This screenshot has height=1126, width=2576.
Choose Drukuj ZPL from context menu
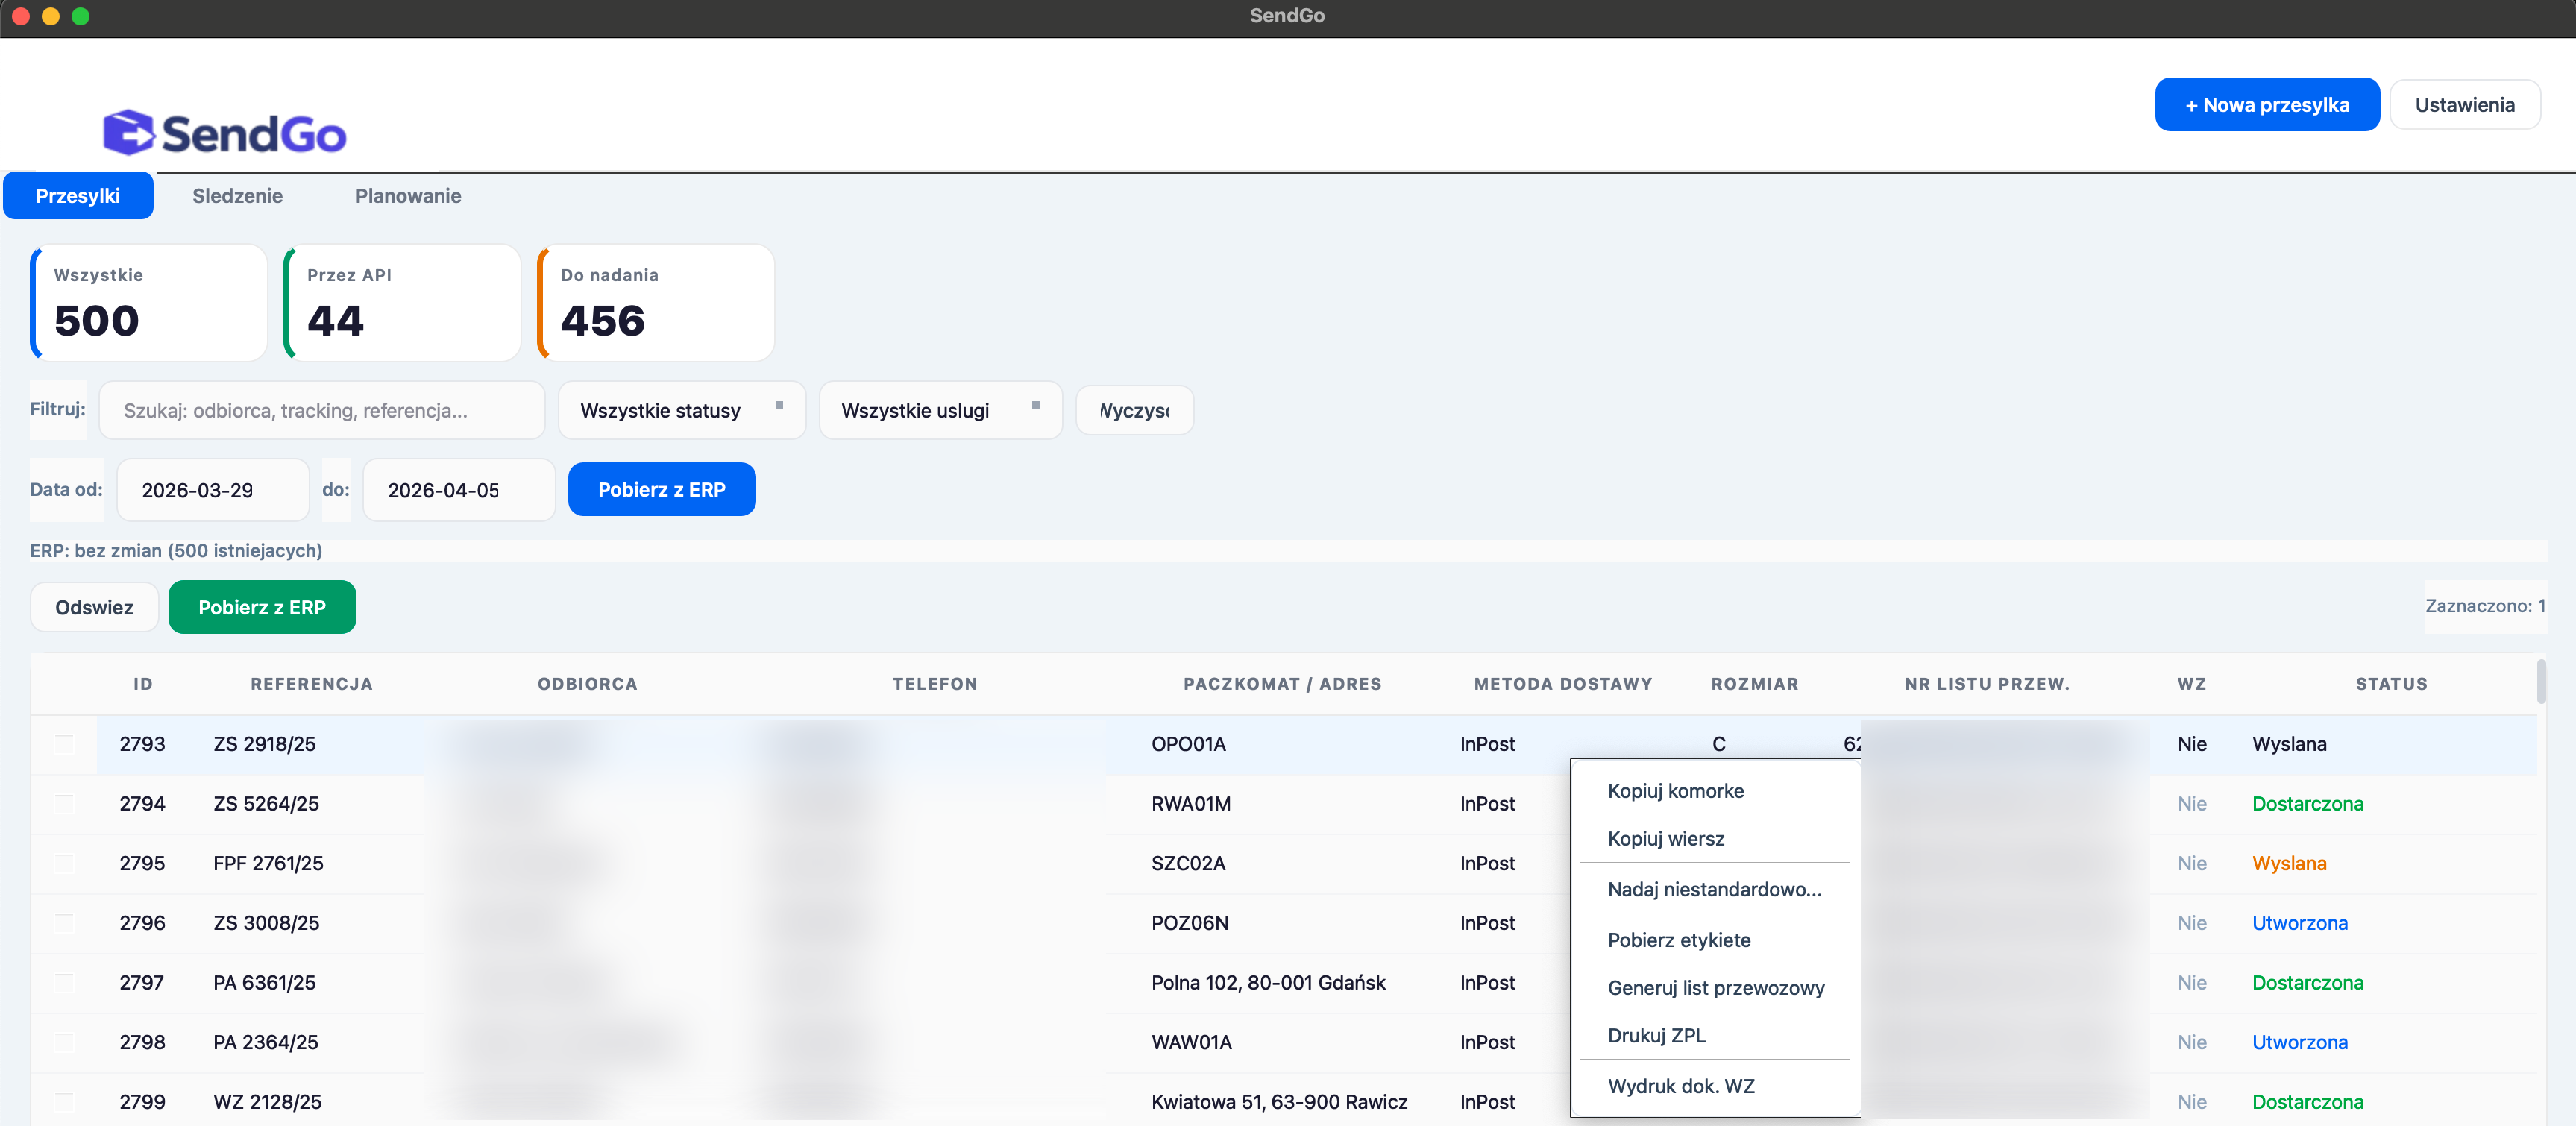[x=1715, y=1036]
